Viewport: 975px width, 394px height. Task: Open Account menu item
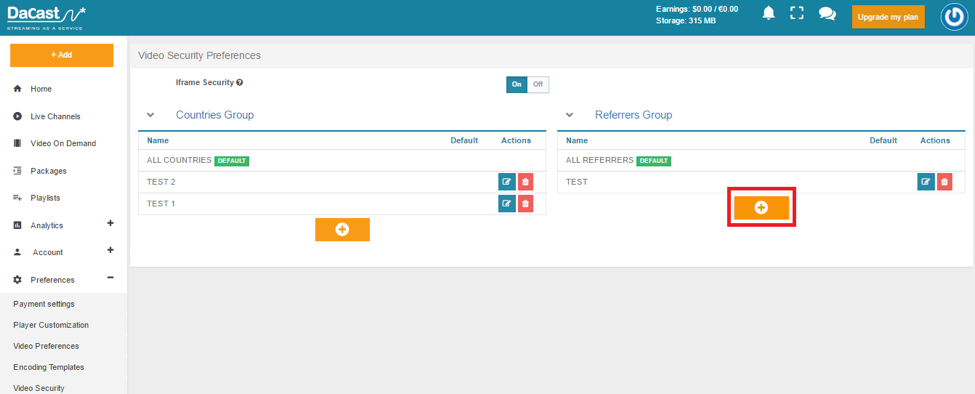[48, 252]
